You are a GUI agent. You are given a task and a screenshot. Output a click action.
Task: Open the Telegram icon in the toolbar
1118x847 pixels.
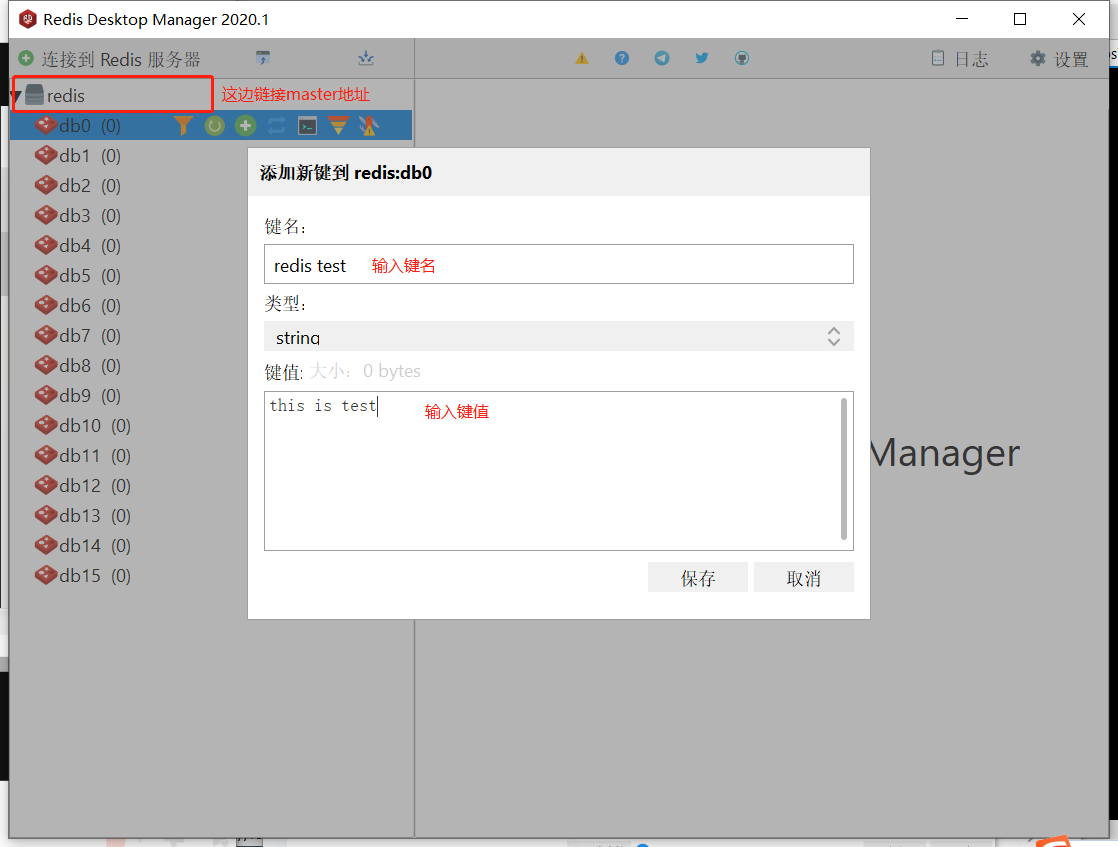662,58
